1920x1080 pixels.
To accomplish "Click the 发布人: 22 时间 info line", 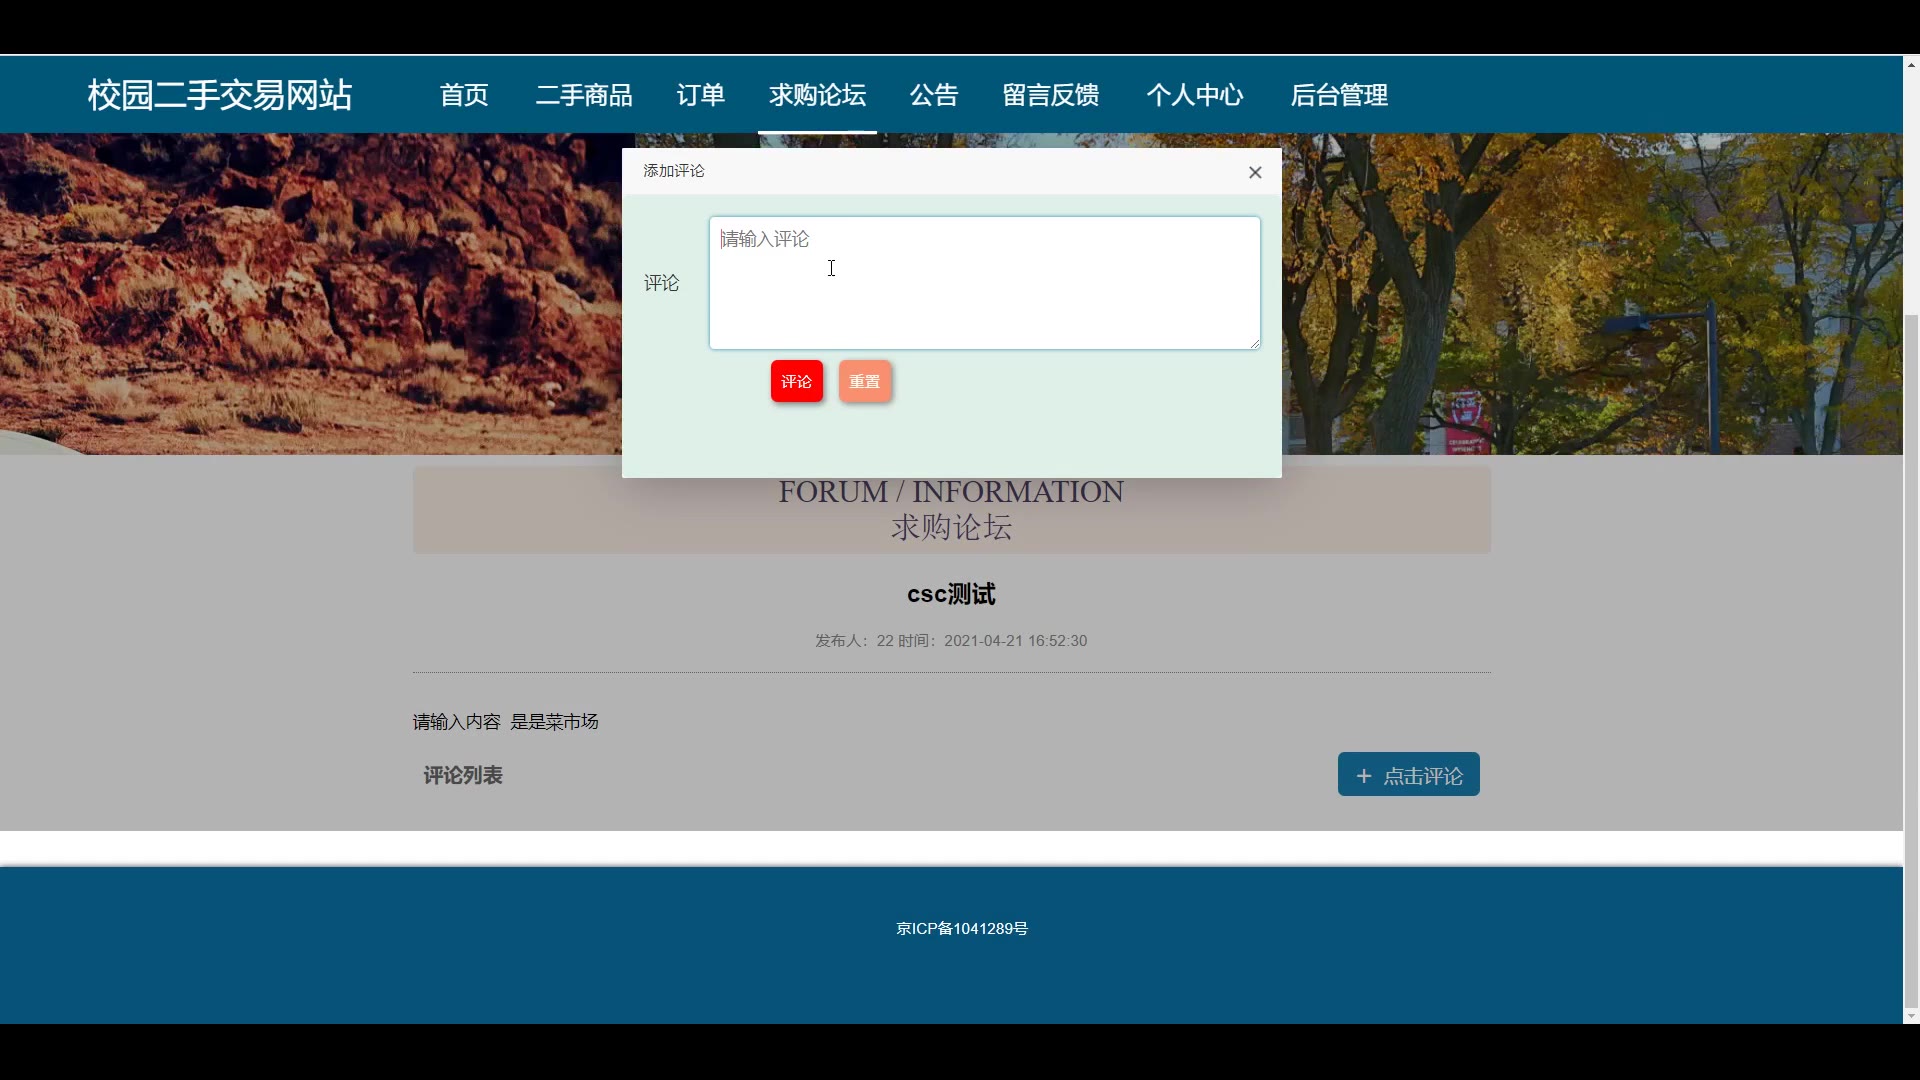I will click(x=951, y=641).
